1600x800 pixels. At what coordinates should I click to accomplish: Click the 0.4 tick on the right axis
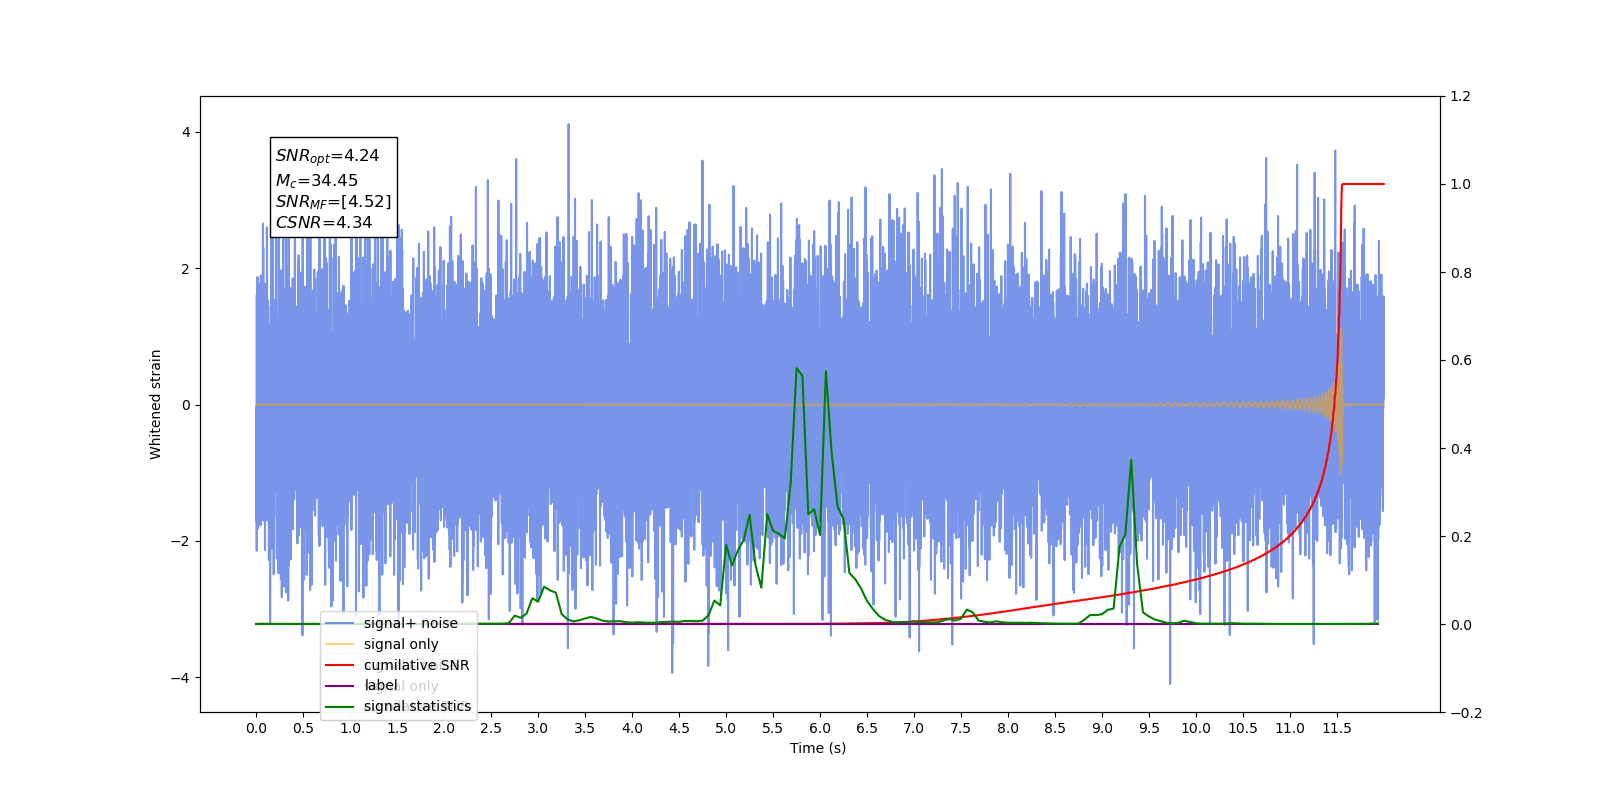1460,449
